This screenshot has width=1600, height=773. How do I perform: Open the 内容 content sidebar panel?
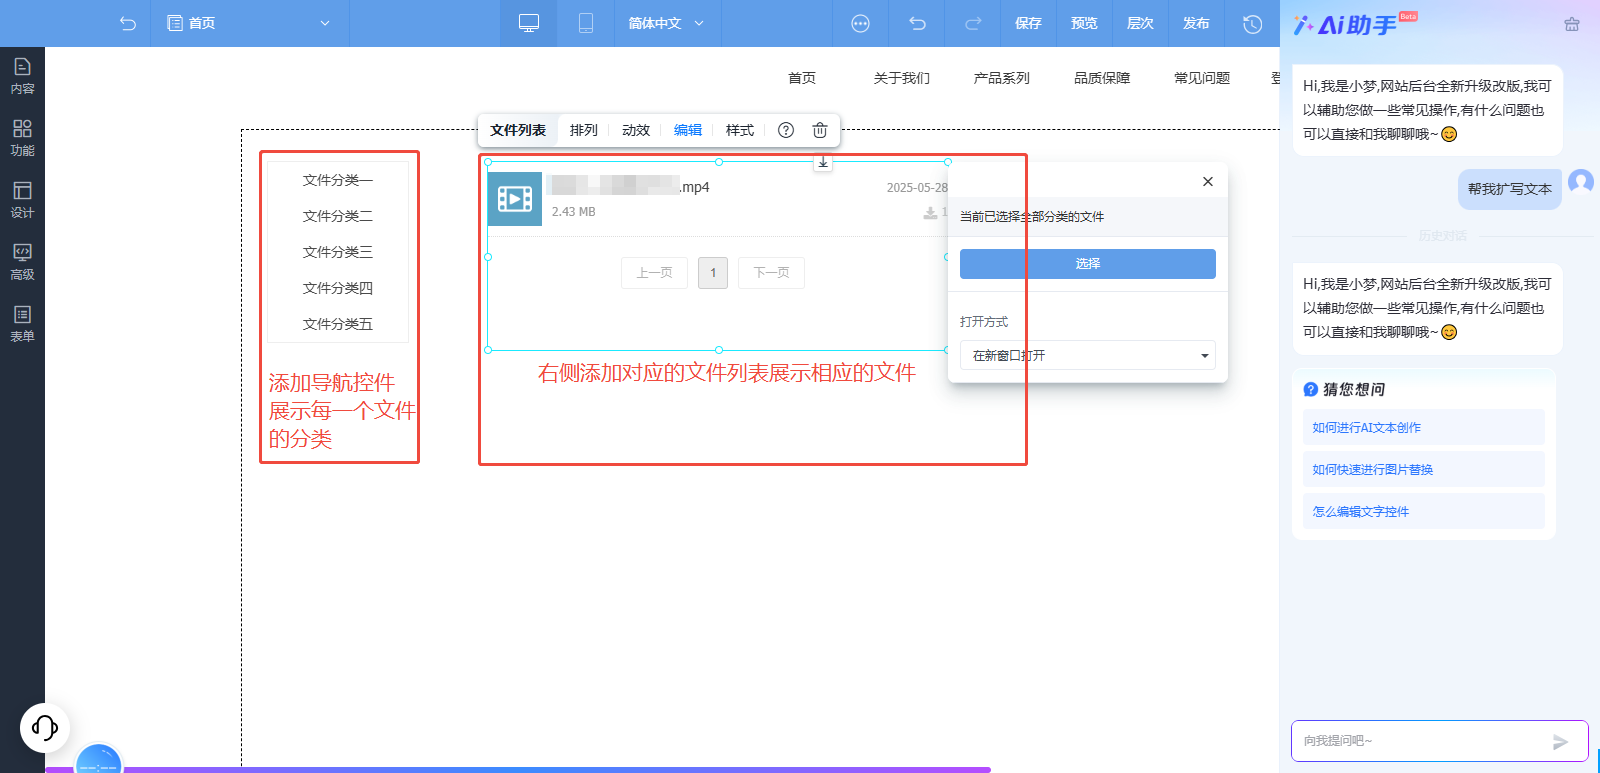pyautogui.click(x=22, y=76)
